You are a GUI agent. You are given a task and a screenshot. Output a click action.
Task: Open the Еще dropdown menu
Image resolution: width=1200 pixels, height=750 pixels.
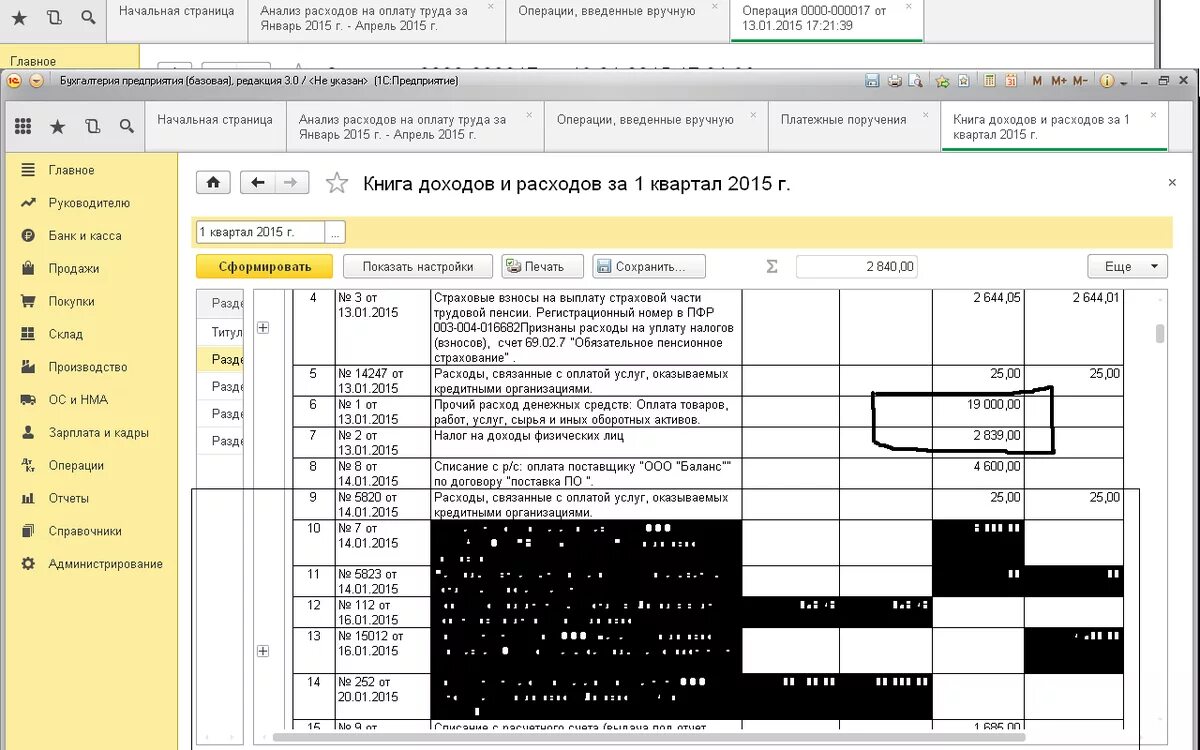coord(1127,267)
